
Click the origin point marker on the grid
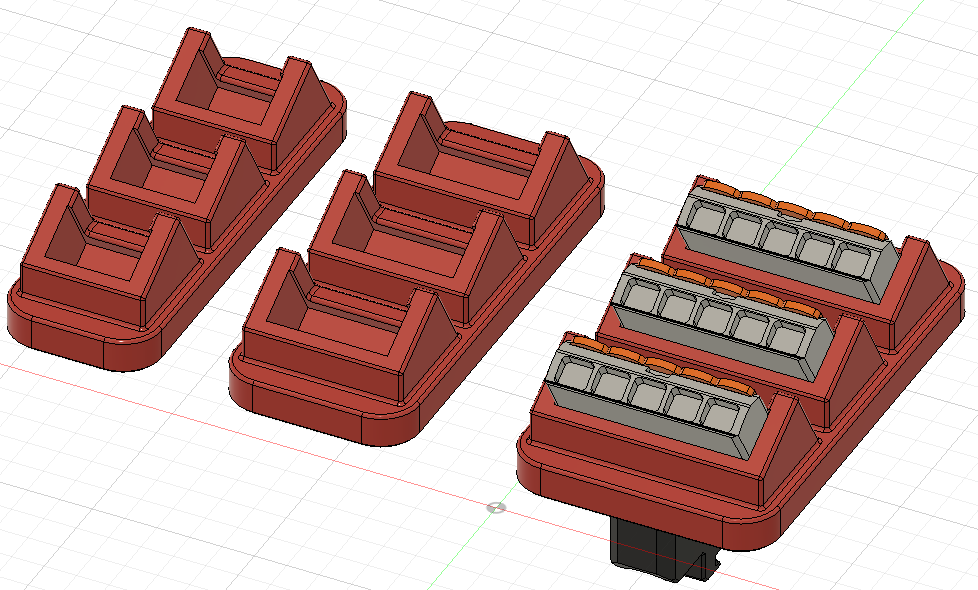click(496, 507)
